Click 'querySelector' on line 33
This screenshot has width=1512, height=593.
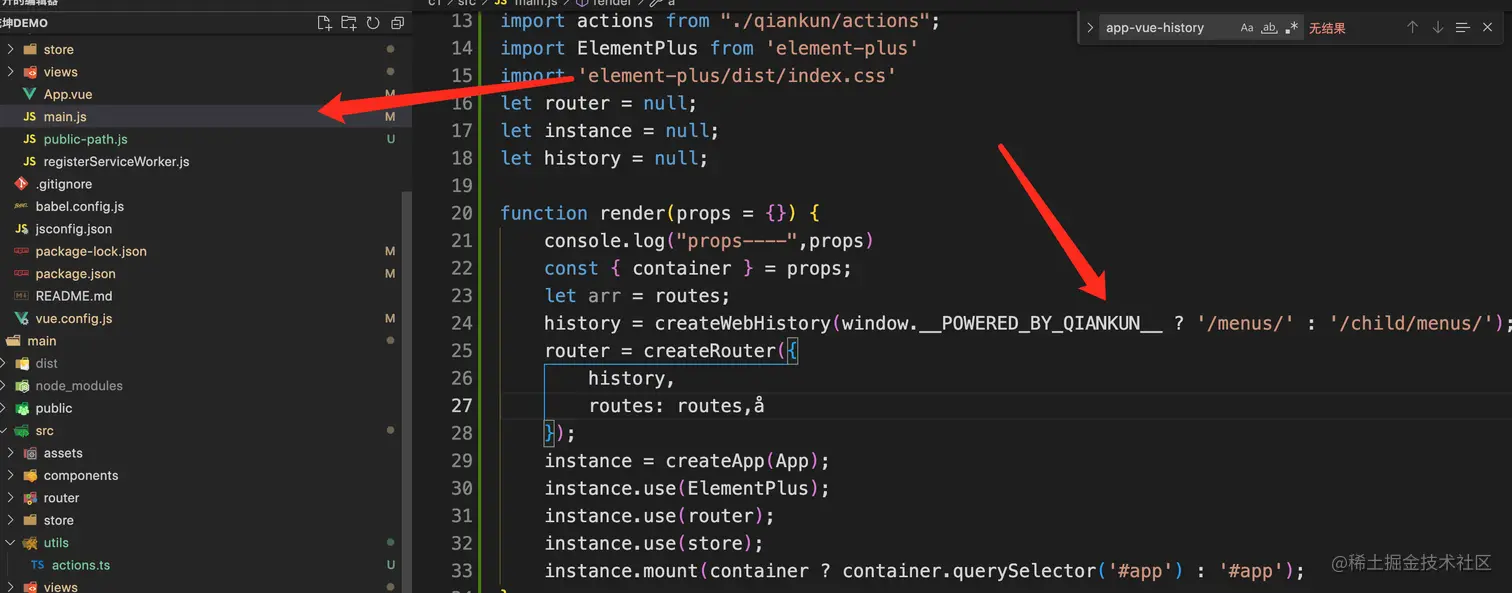point(1024,571)
